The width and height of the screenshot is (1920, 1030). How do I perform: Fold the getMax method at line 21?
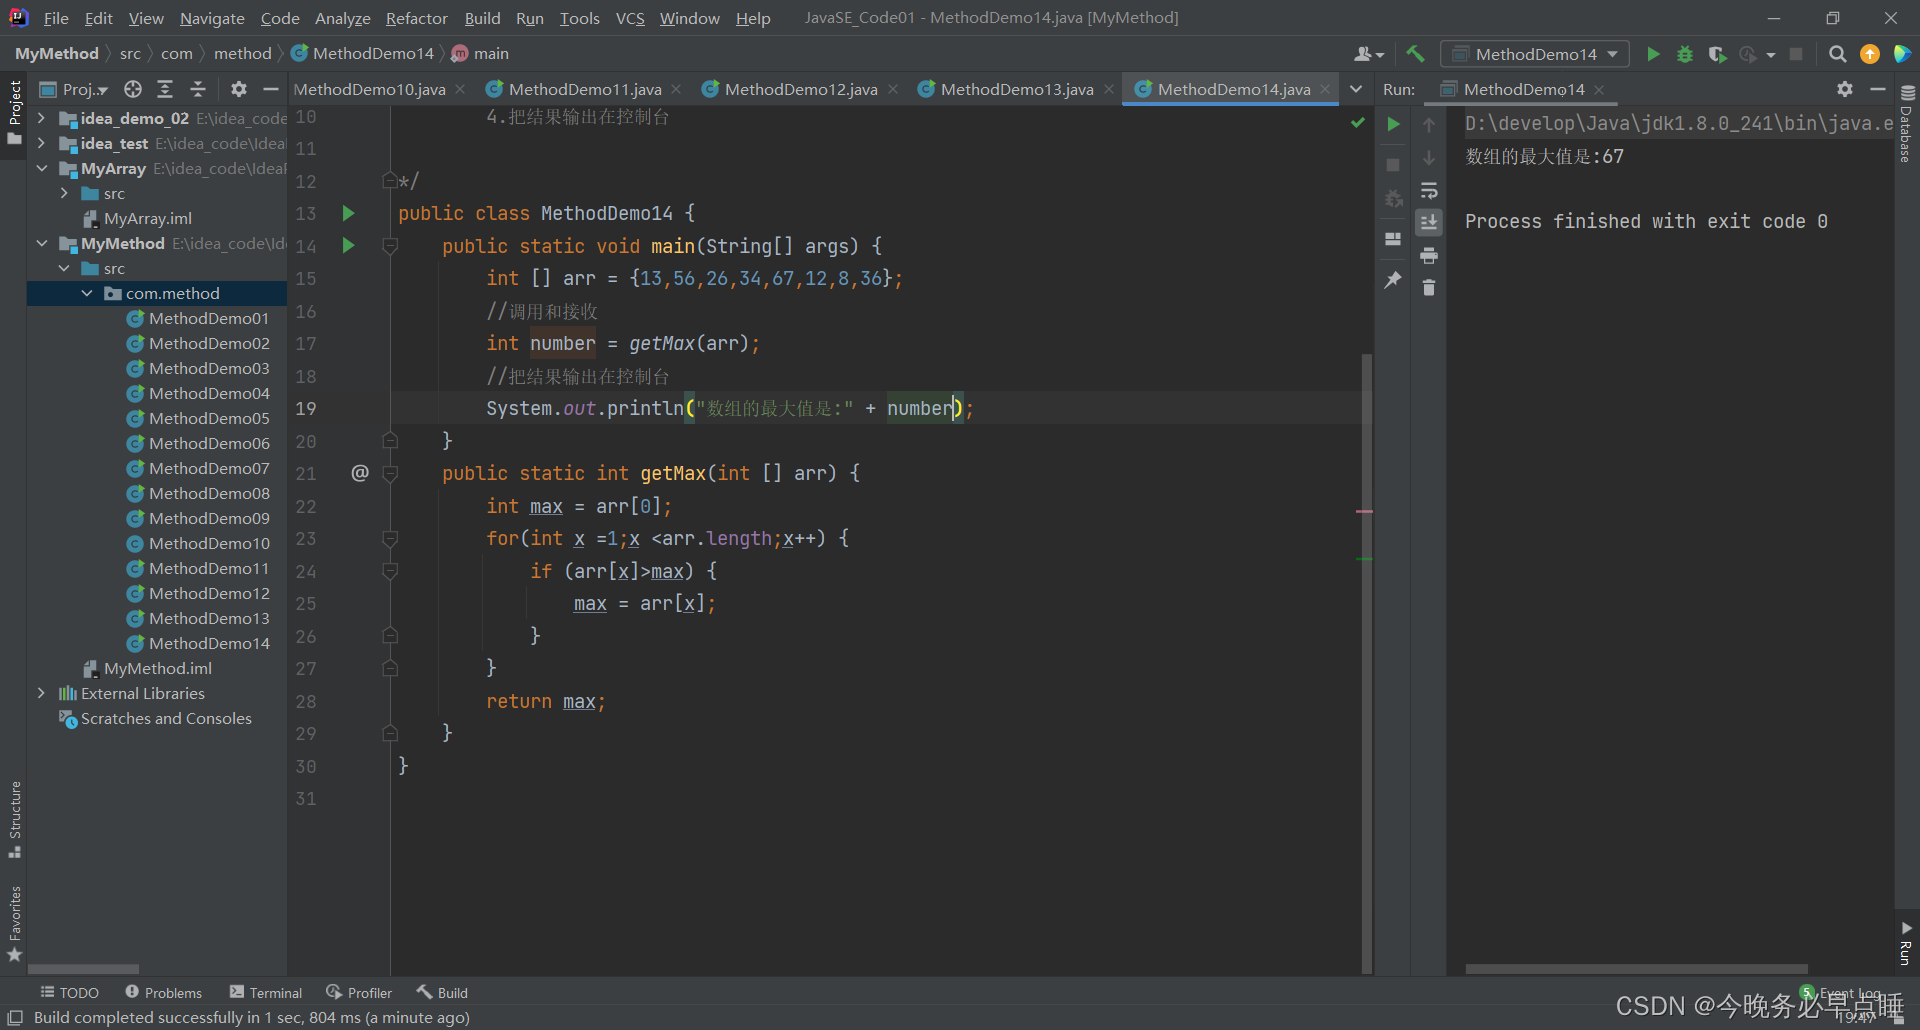(x=391, y=473)
